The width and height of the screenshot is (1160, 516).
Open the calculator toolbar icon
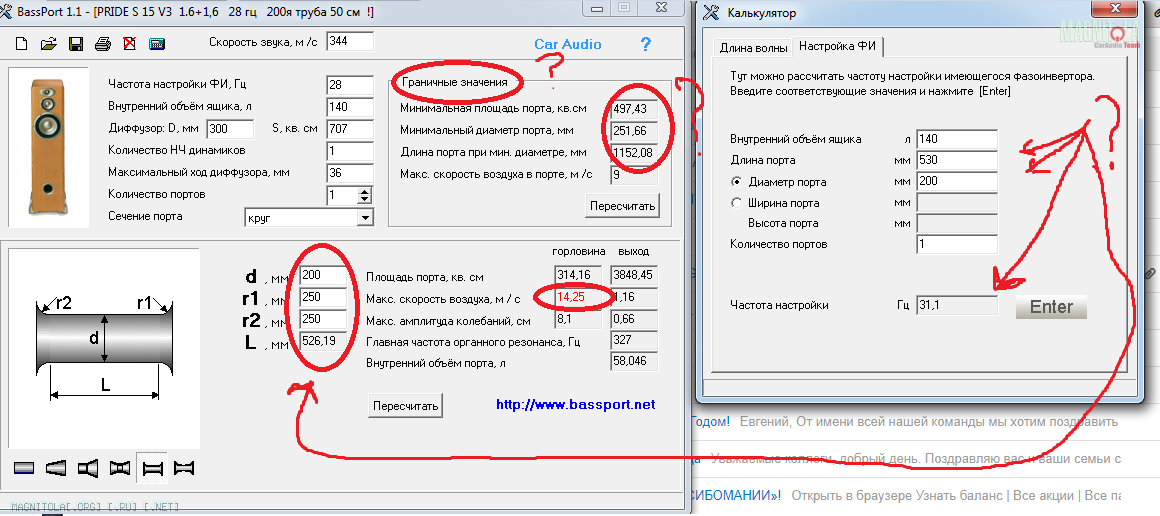pyautogui.click(x=157, y=44)
